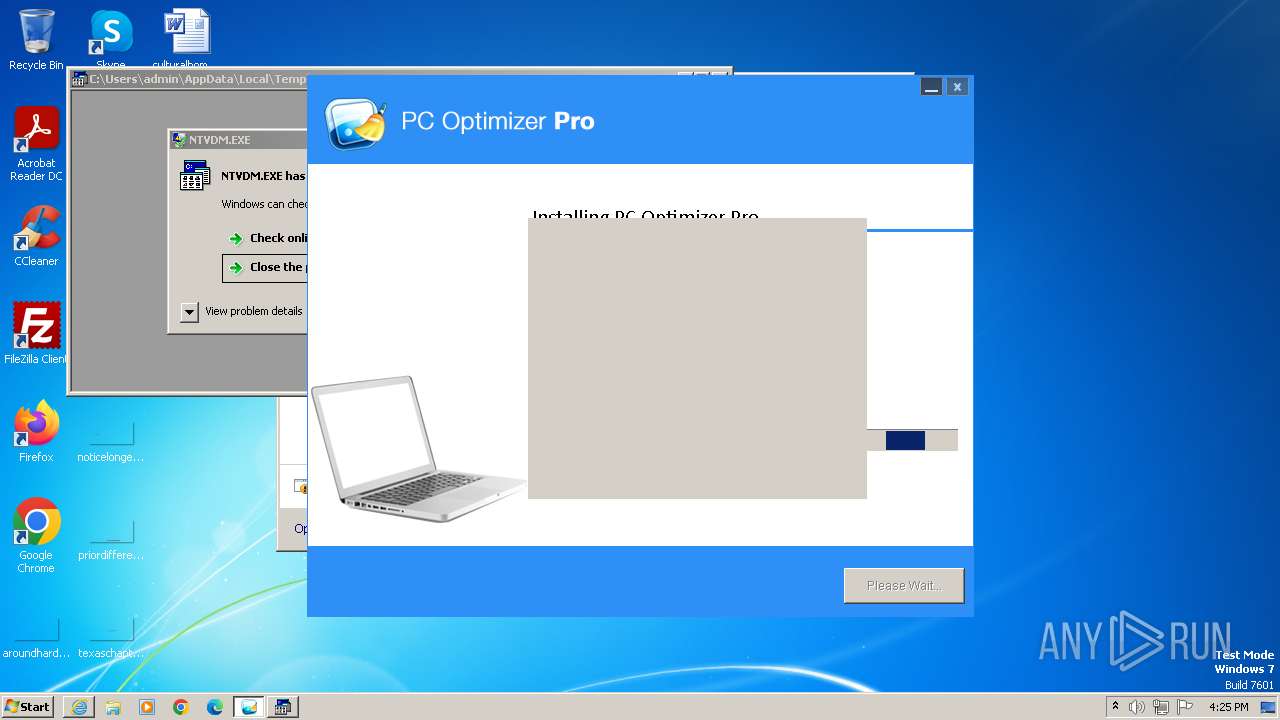Select the noticelonge... desktop file

tap(111, 441)
